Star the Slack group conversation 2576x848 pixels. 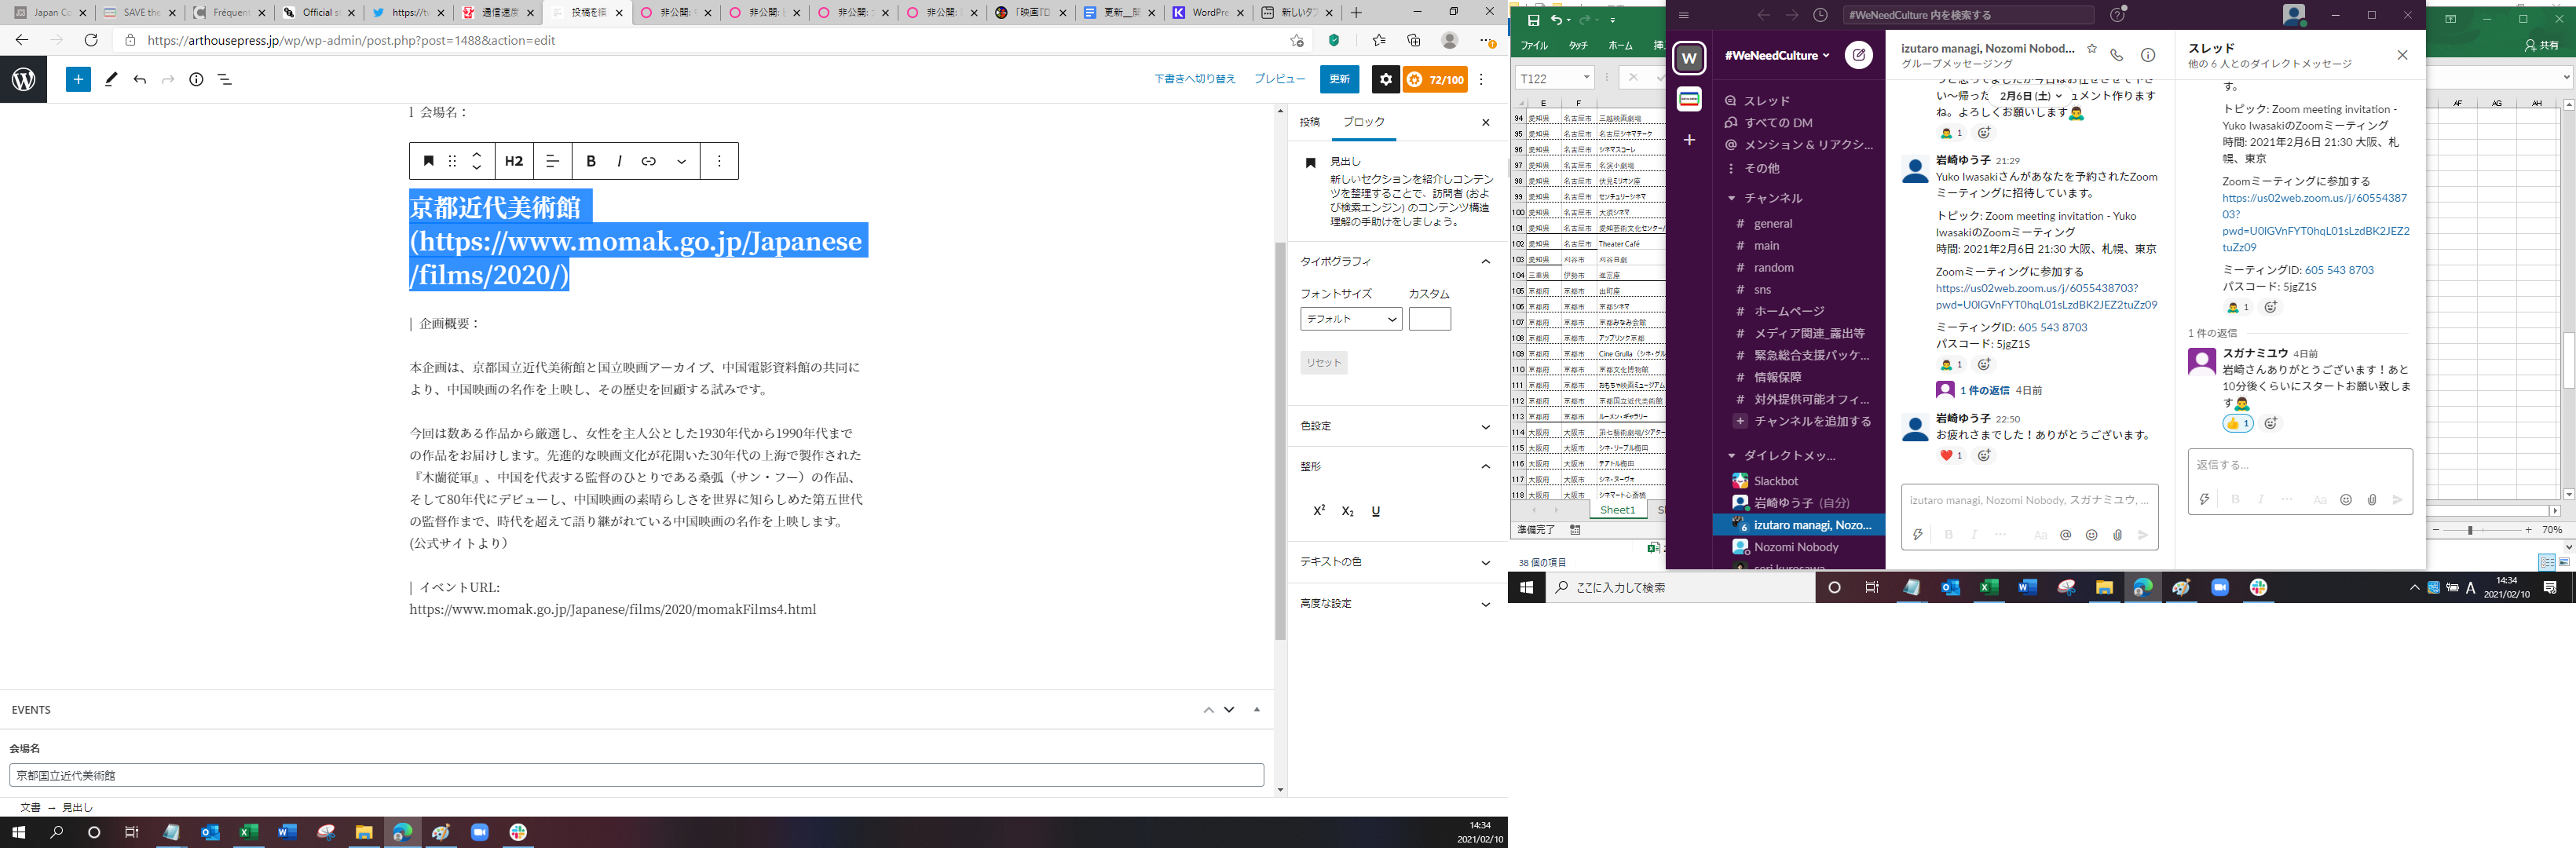tap(2091, 48)
